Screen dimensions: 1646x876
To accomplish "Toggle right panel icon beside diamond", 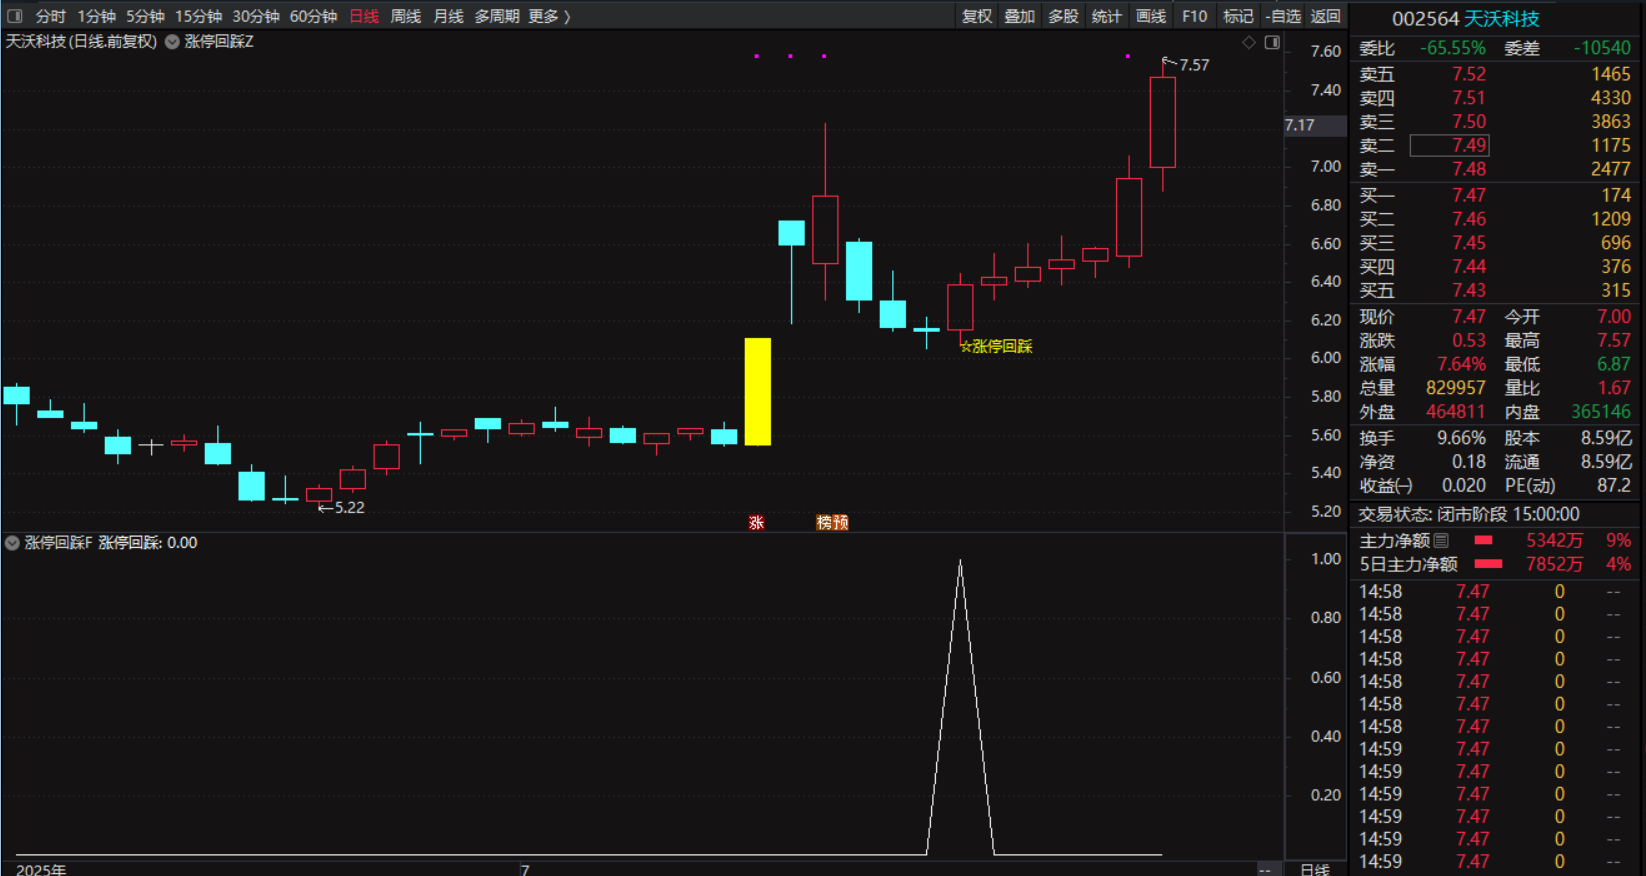I will click(x=1272, y=42).
